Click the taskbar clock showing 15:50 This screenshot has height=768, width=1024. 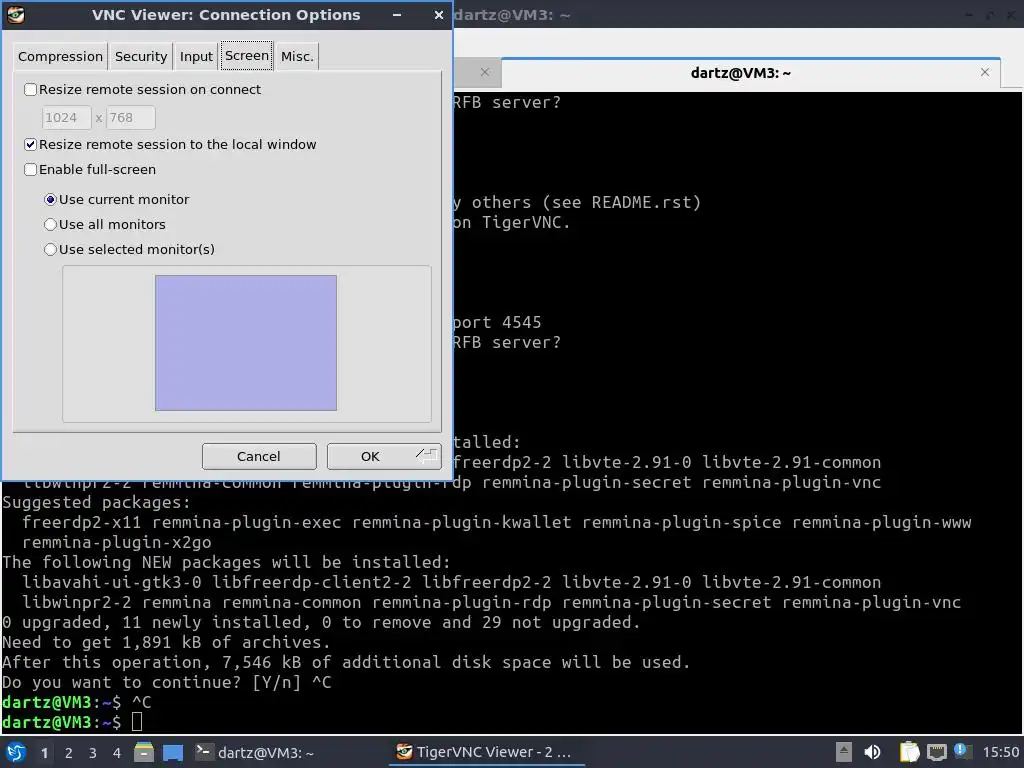click(1000, 752)
